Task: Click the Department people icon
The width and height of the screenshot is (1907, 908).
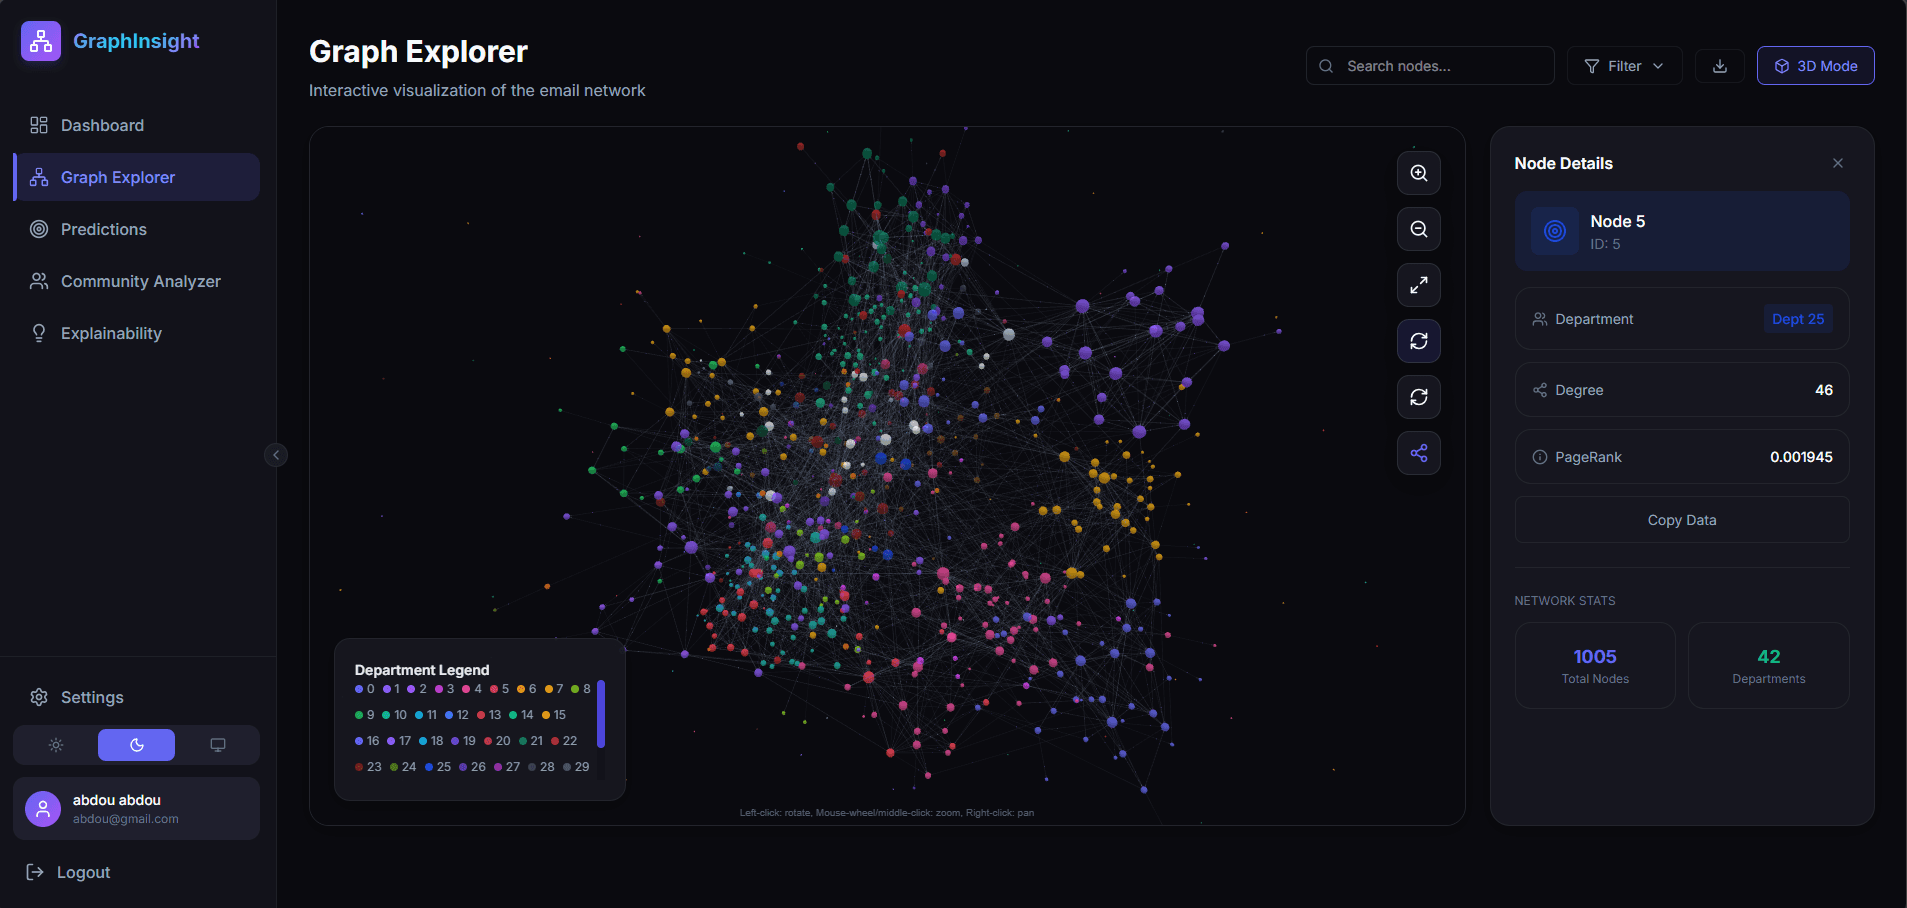Action: coord(1539,319)
